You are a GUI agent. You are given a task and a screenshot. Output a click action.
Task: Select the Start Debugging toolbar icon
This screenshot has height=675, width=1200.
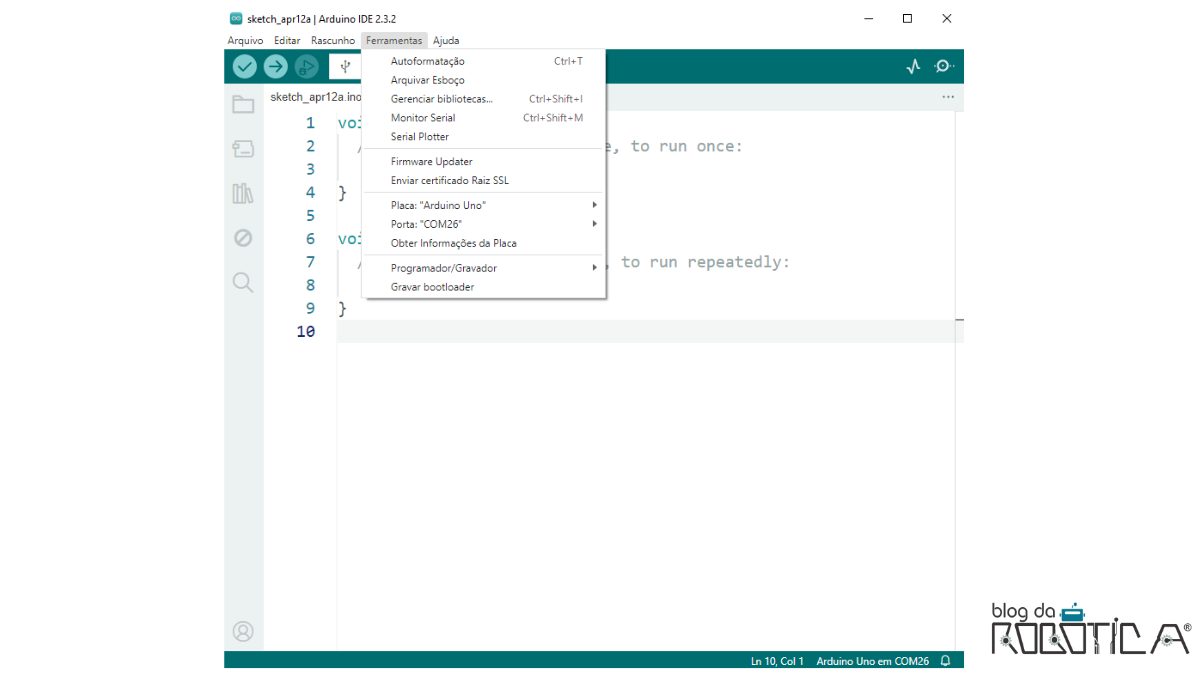coord(306,66)
